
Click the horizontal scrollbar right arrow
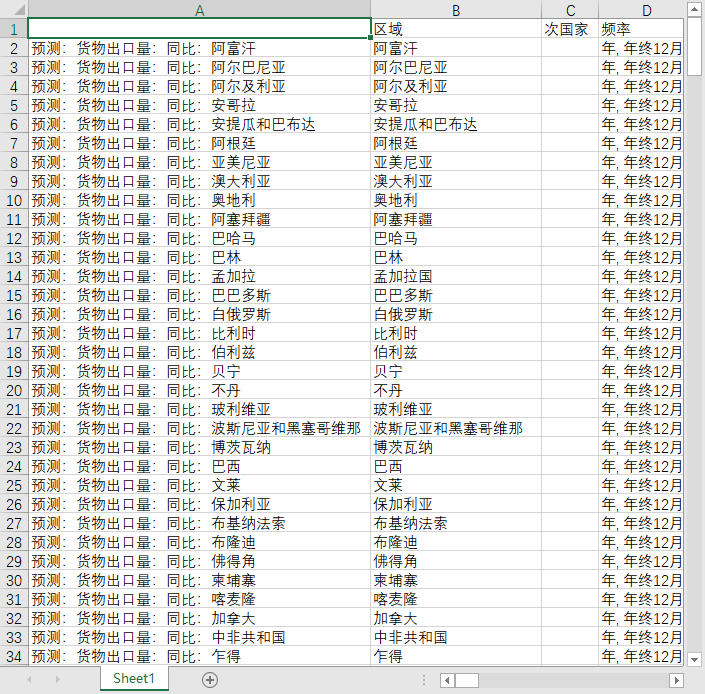coord(676,680)
